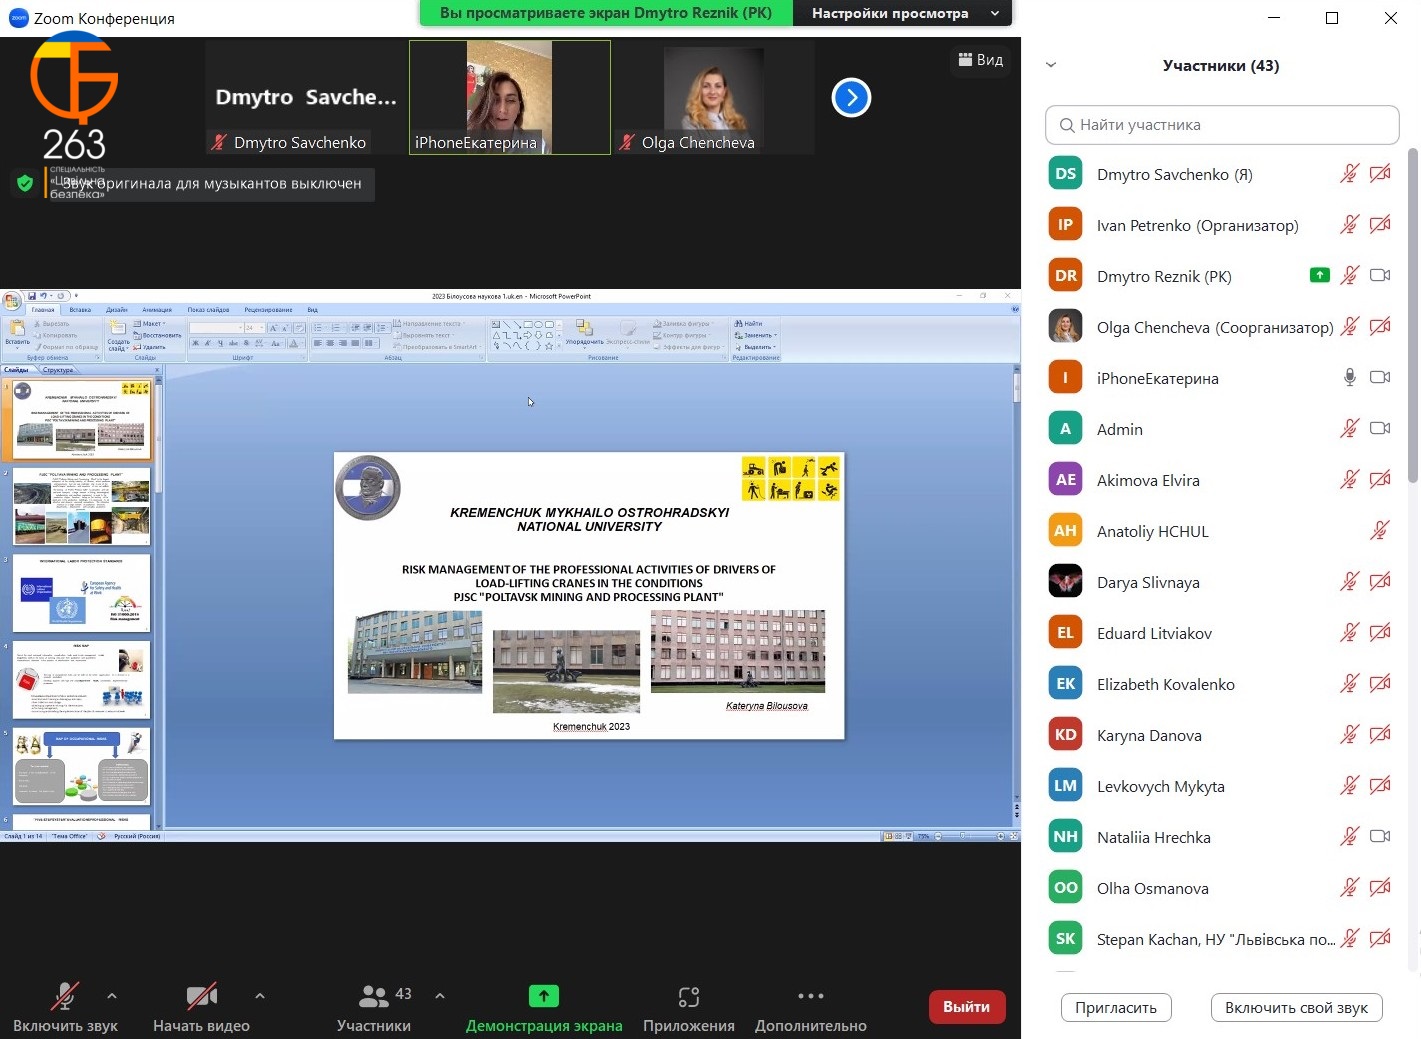Open the Макет layout dropdown

point(148,323)
